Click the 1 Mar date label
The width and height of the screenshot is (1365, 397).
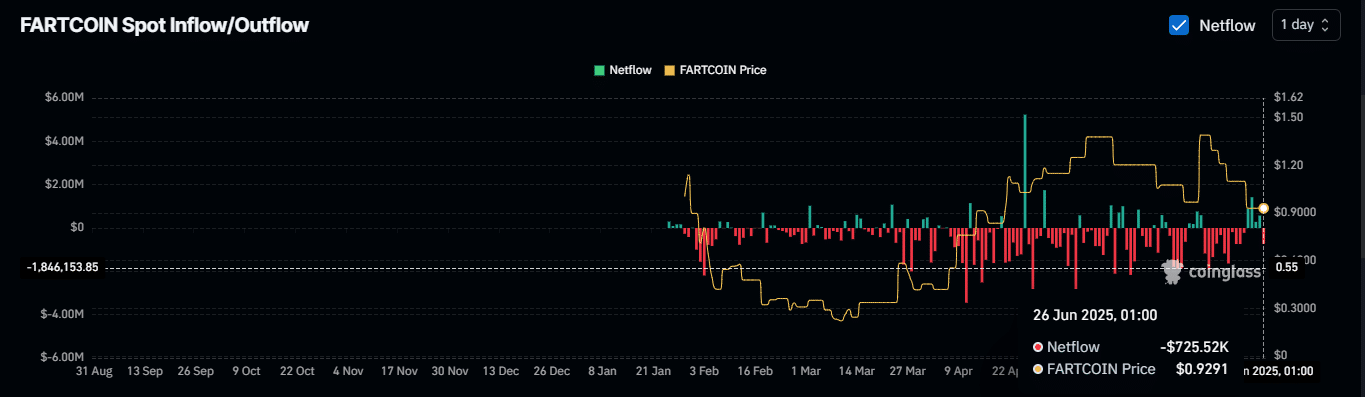[x=806, y=371]
